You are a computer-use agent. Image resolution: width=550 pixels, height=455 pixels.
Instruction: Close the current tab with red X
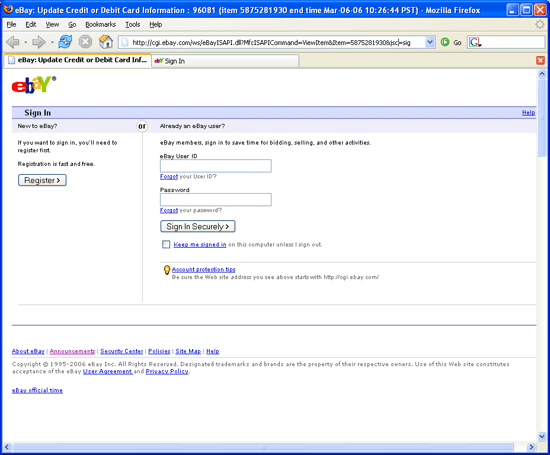pyautogui.click(x=540, y=61)
